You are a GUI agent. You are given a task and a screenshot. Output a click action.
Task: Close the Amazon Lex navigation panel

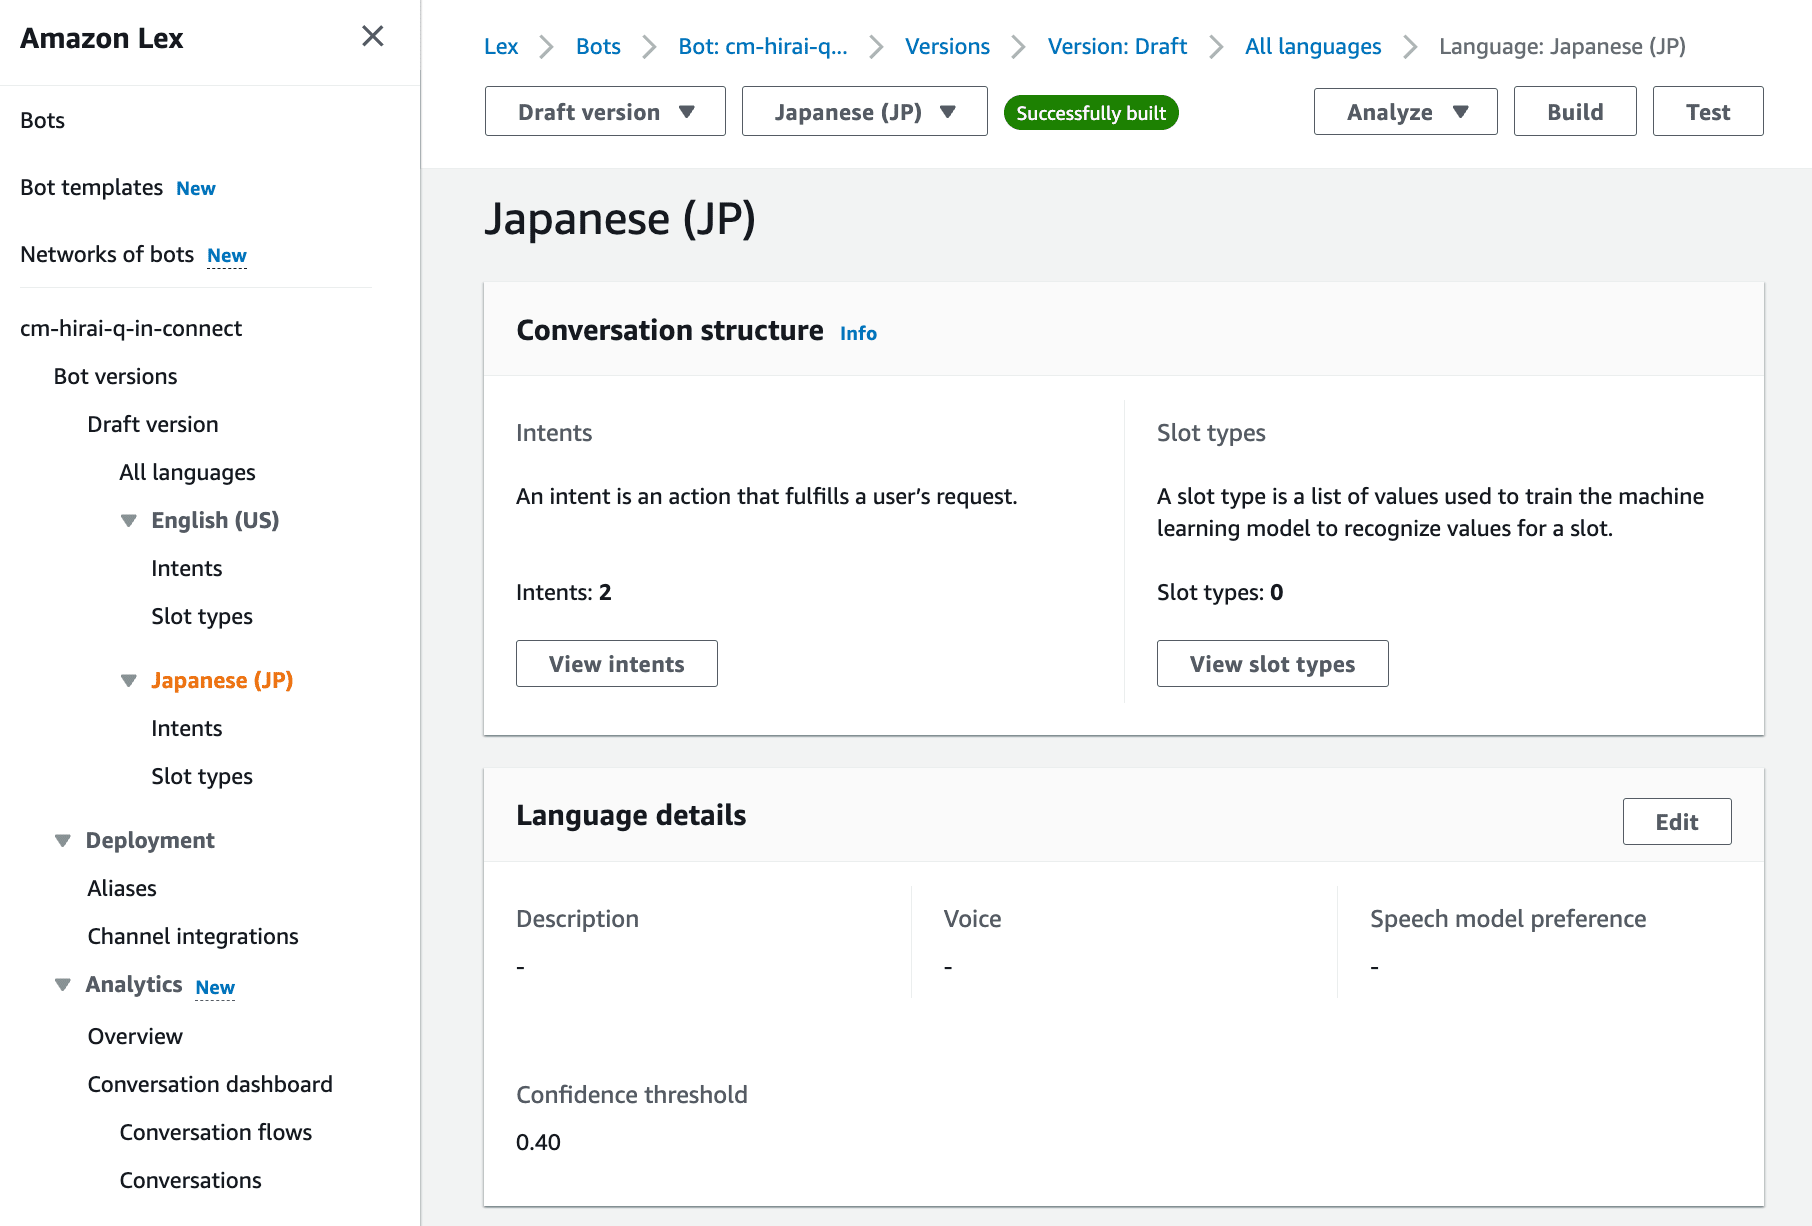point(372,37)
